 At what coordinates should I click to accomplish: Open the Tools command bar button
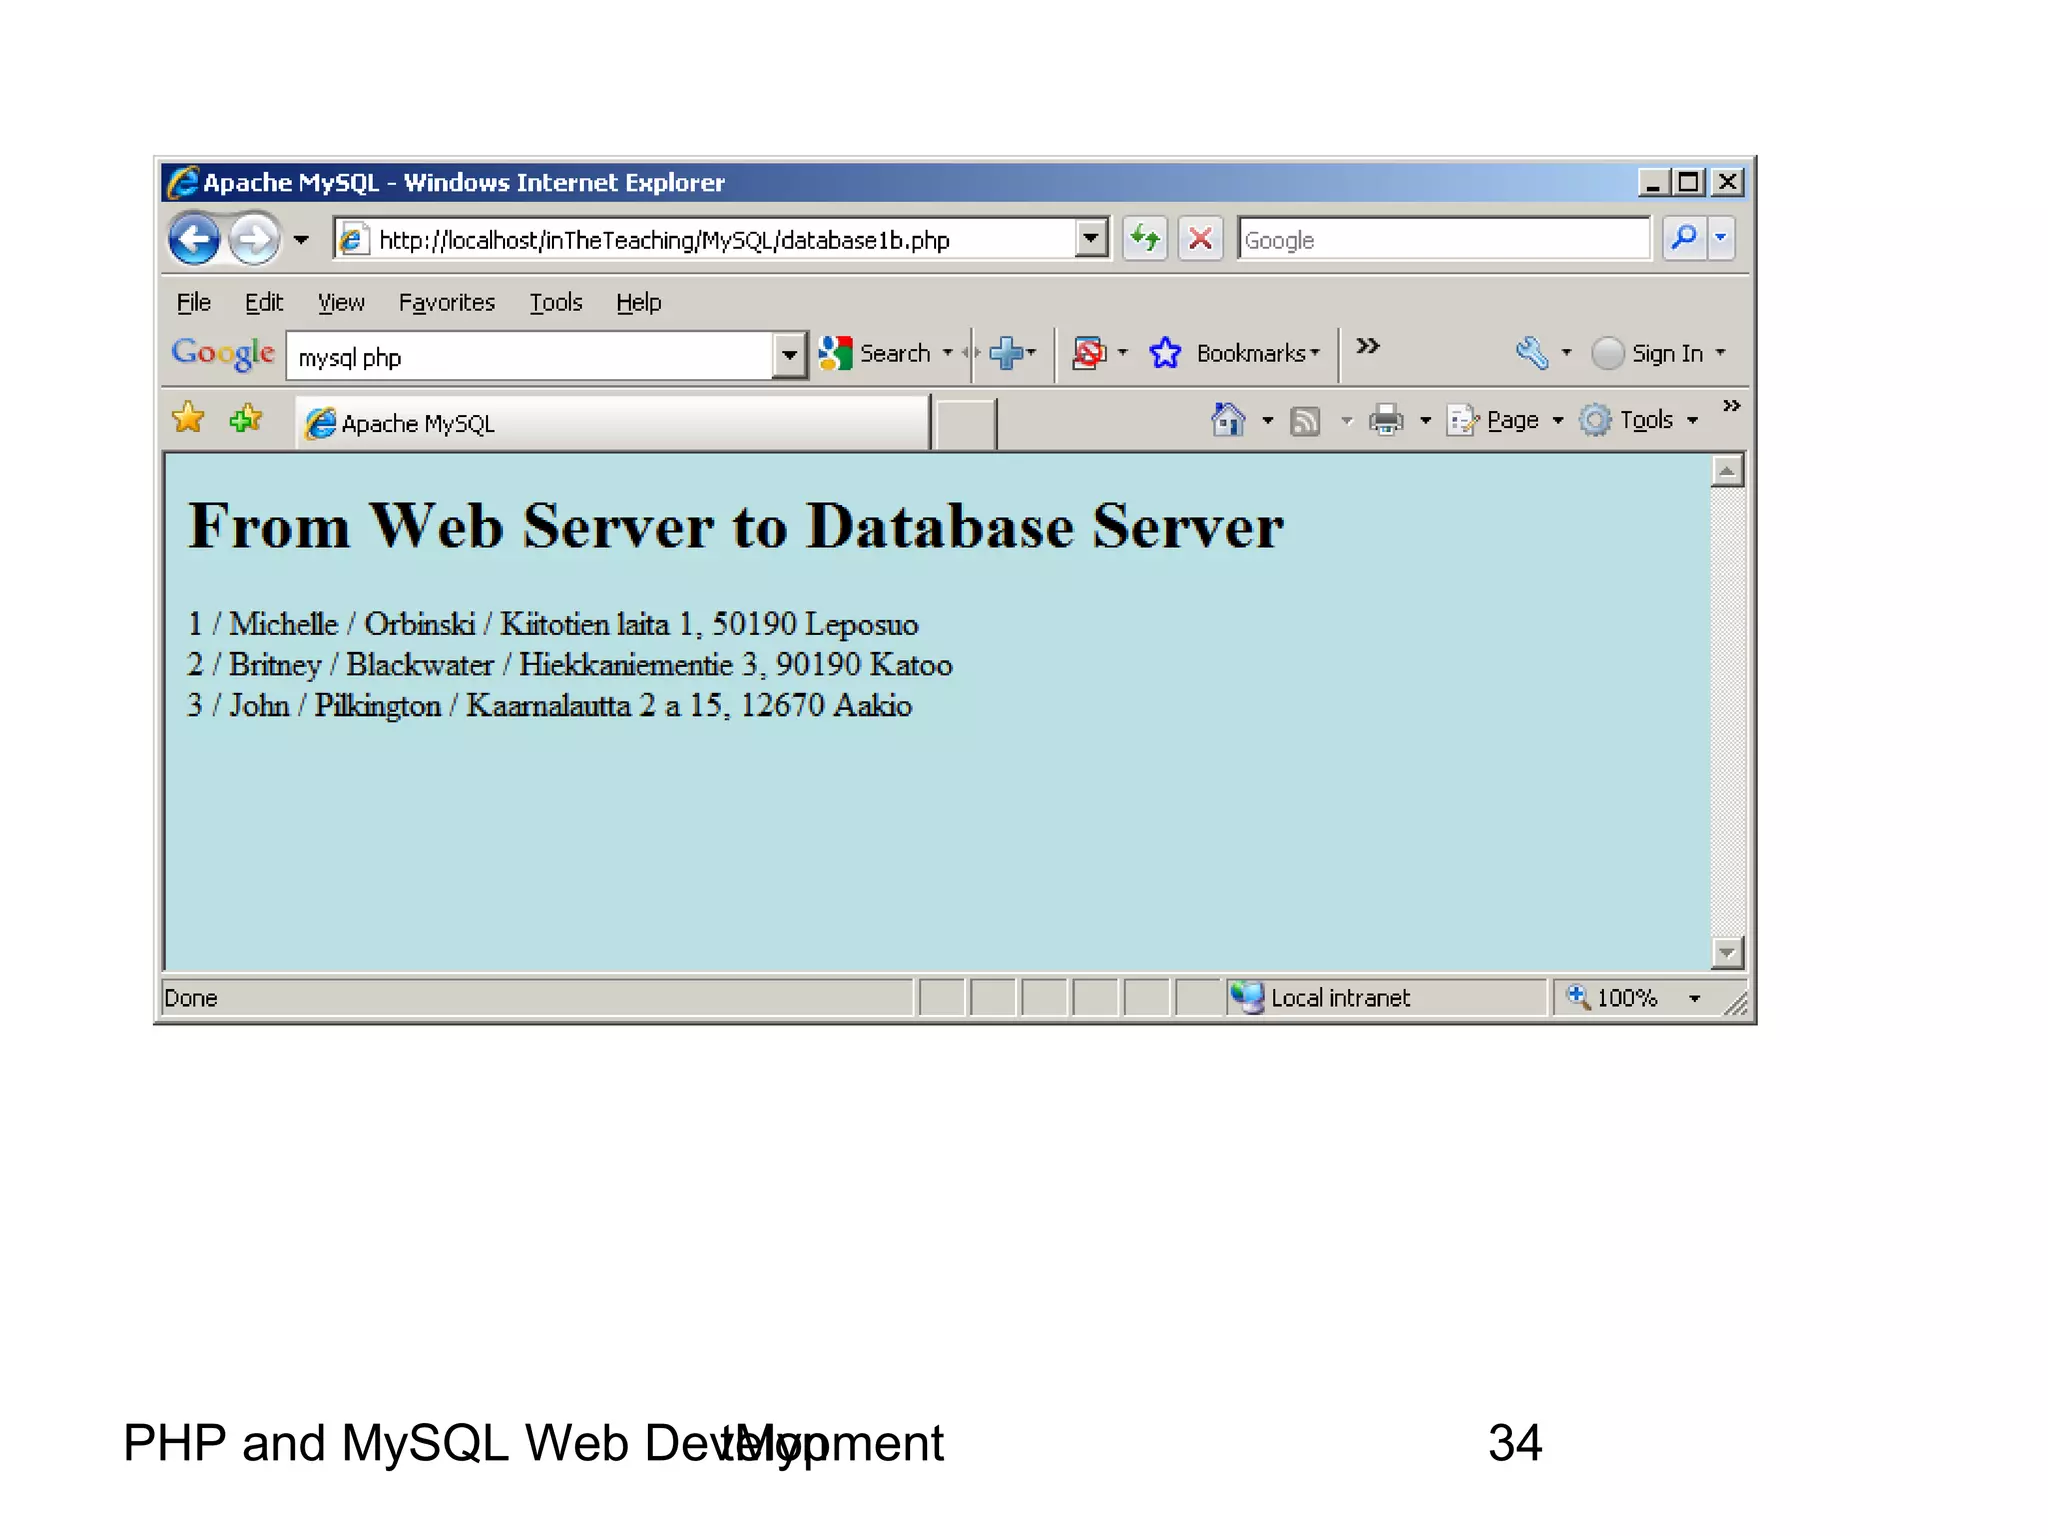coord(1638,420)
